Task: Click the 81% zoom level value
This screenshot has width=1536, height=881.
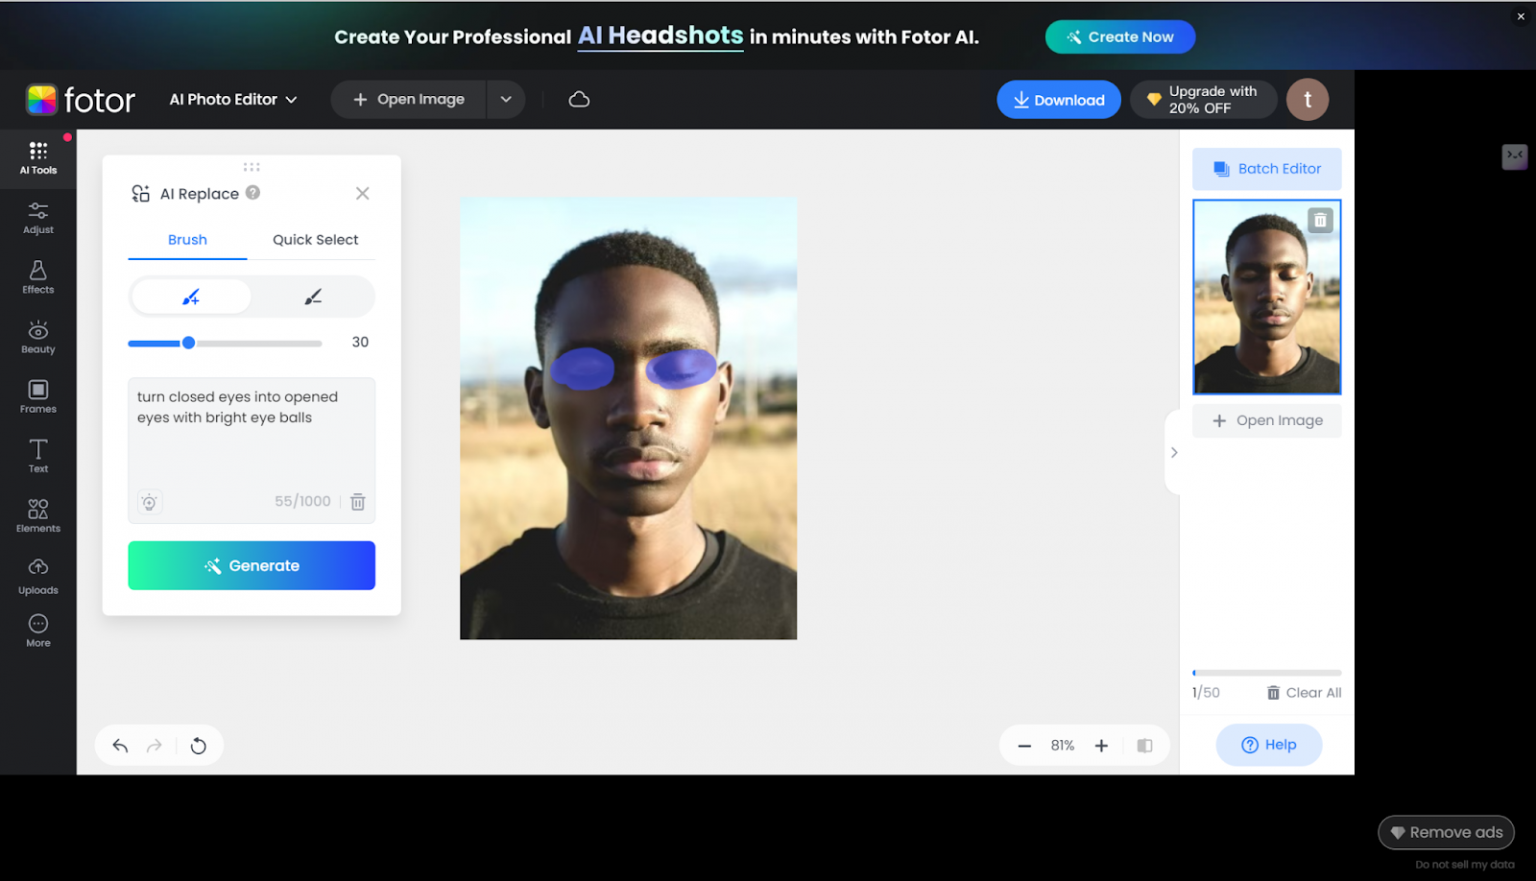Action: point(1062,746)
